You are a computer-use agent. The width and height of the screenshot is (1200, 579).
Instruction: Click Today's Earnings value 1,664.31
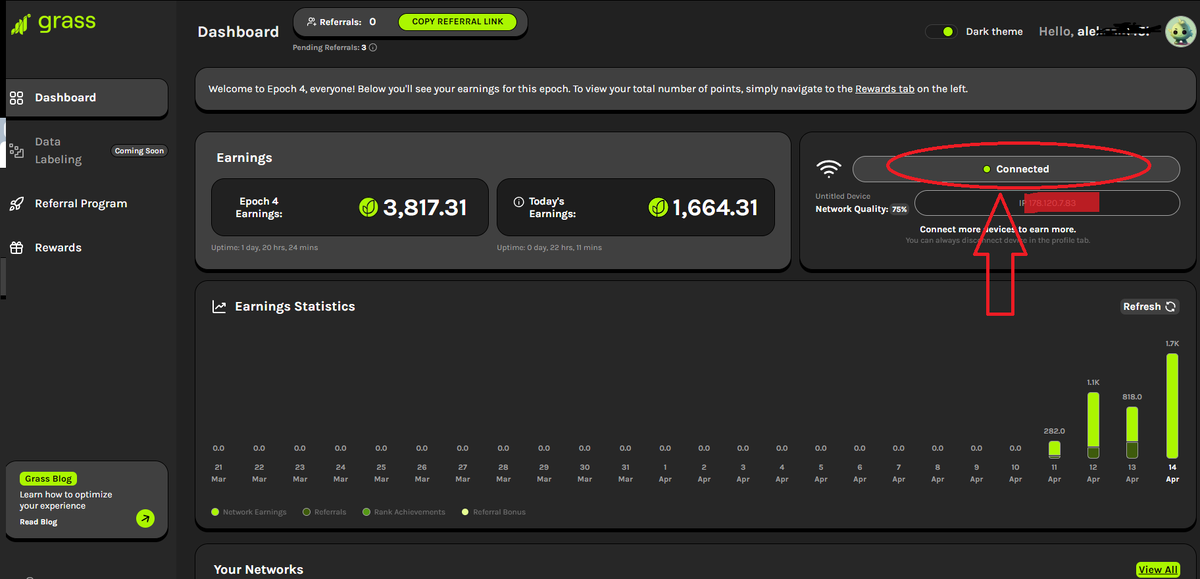click(x=715, y=207)
